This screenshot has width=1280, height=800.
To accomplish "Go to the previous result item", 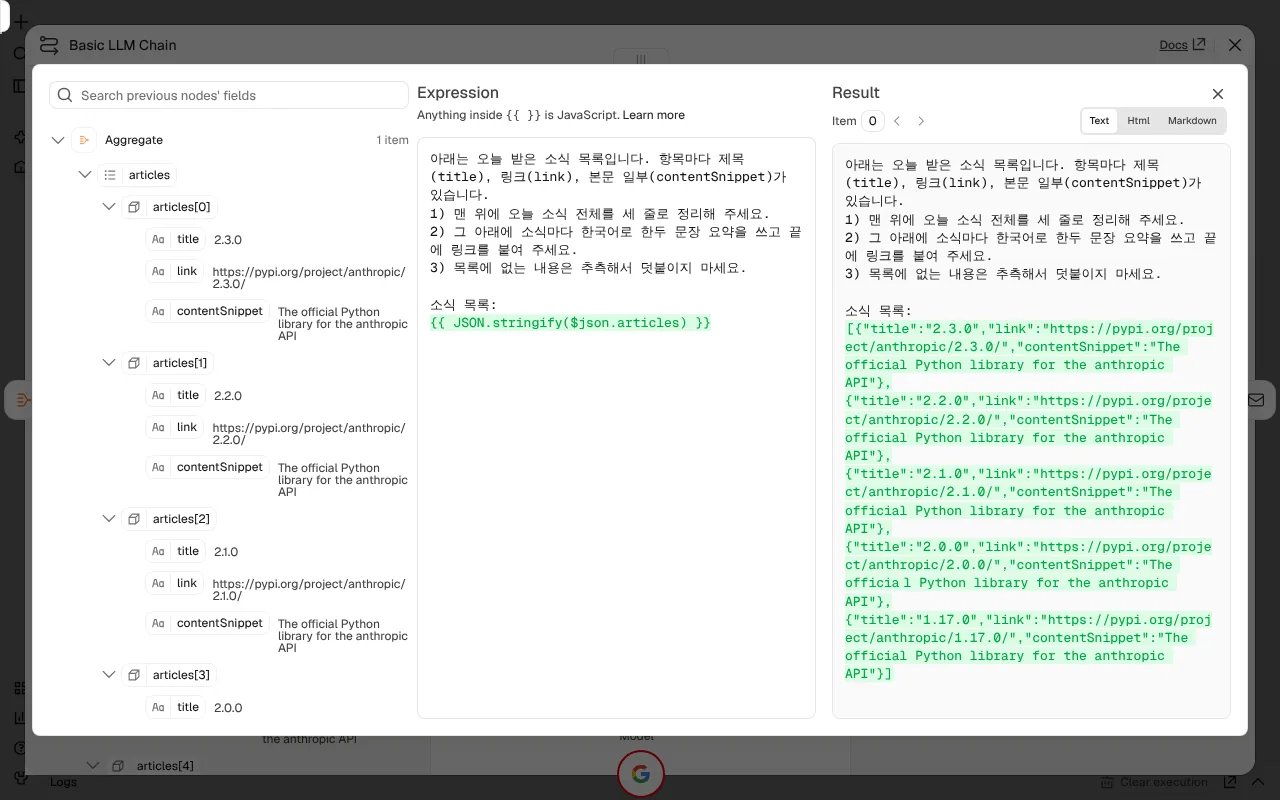I will tap(897, 121).
